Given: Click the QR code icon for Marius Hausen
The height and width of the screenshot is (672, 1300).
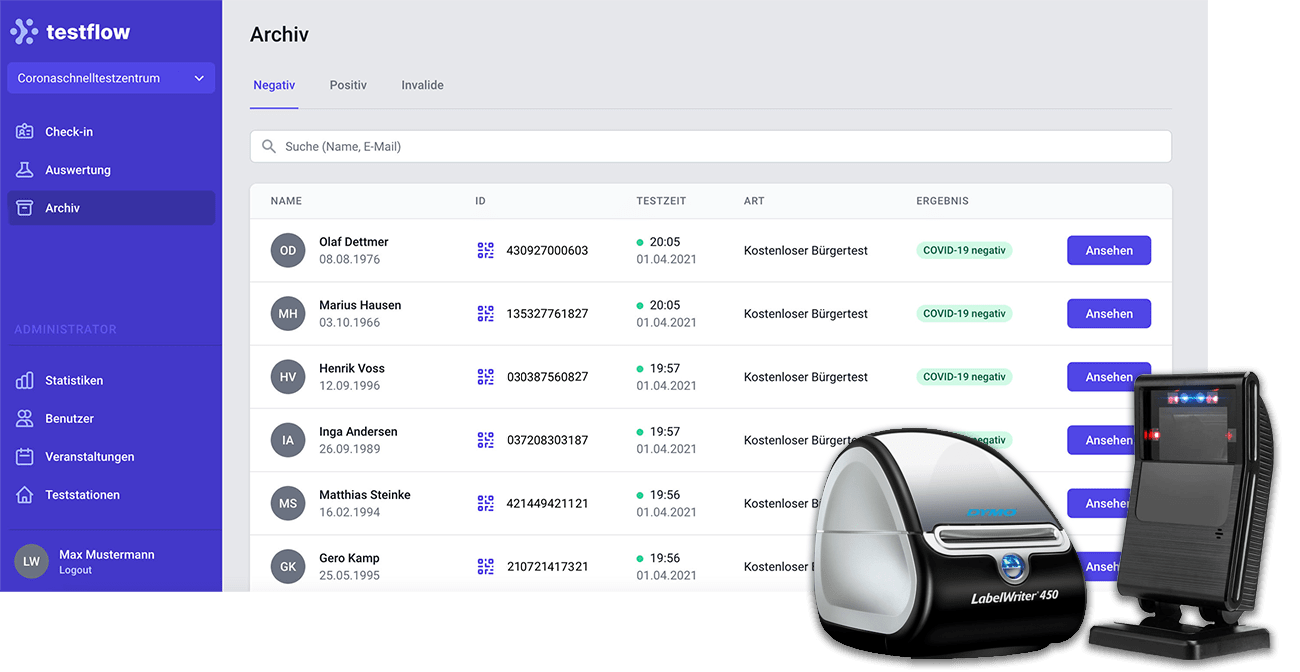Looking at the screenshot, I should click(x=485, y=314).
